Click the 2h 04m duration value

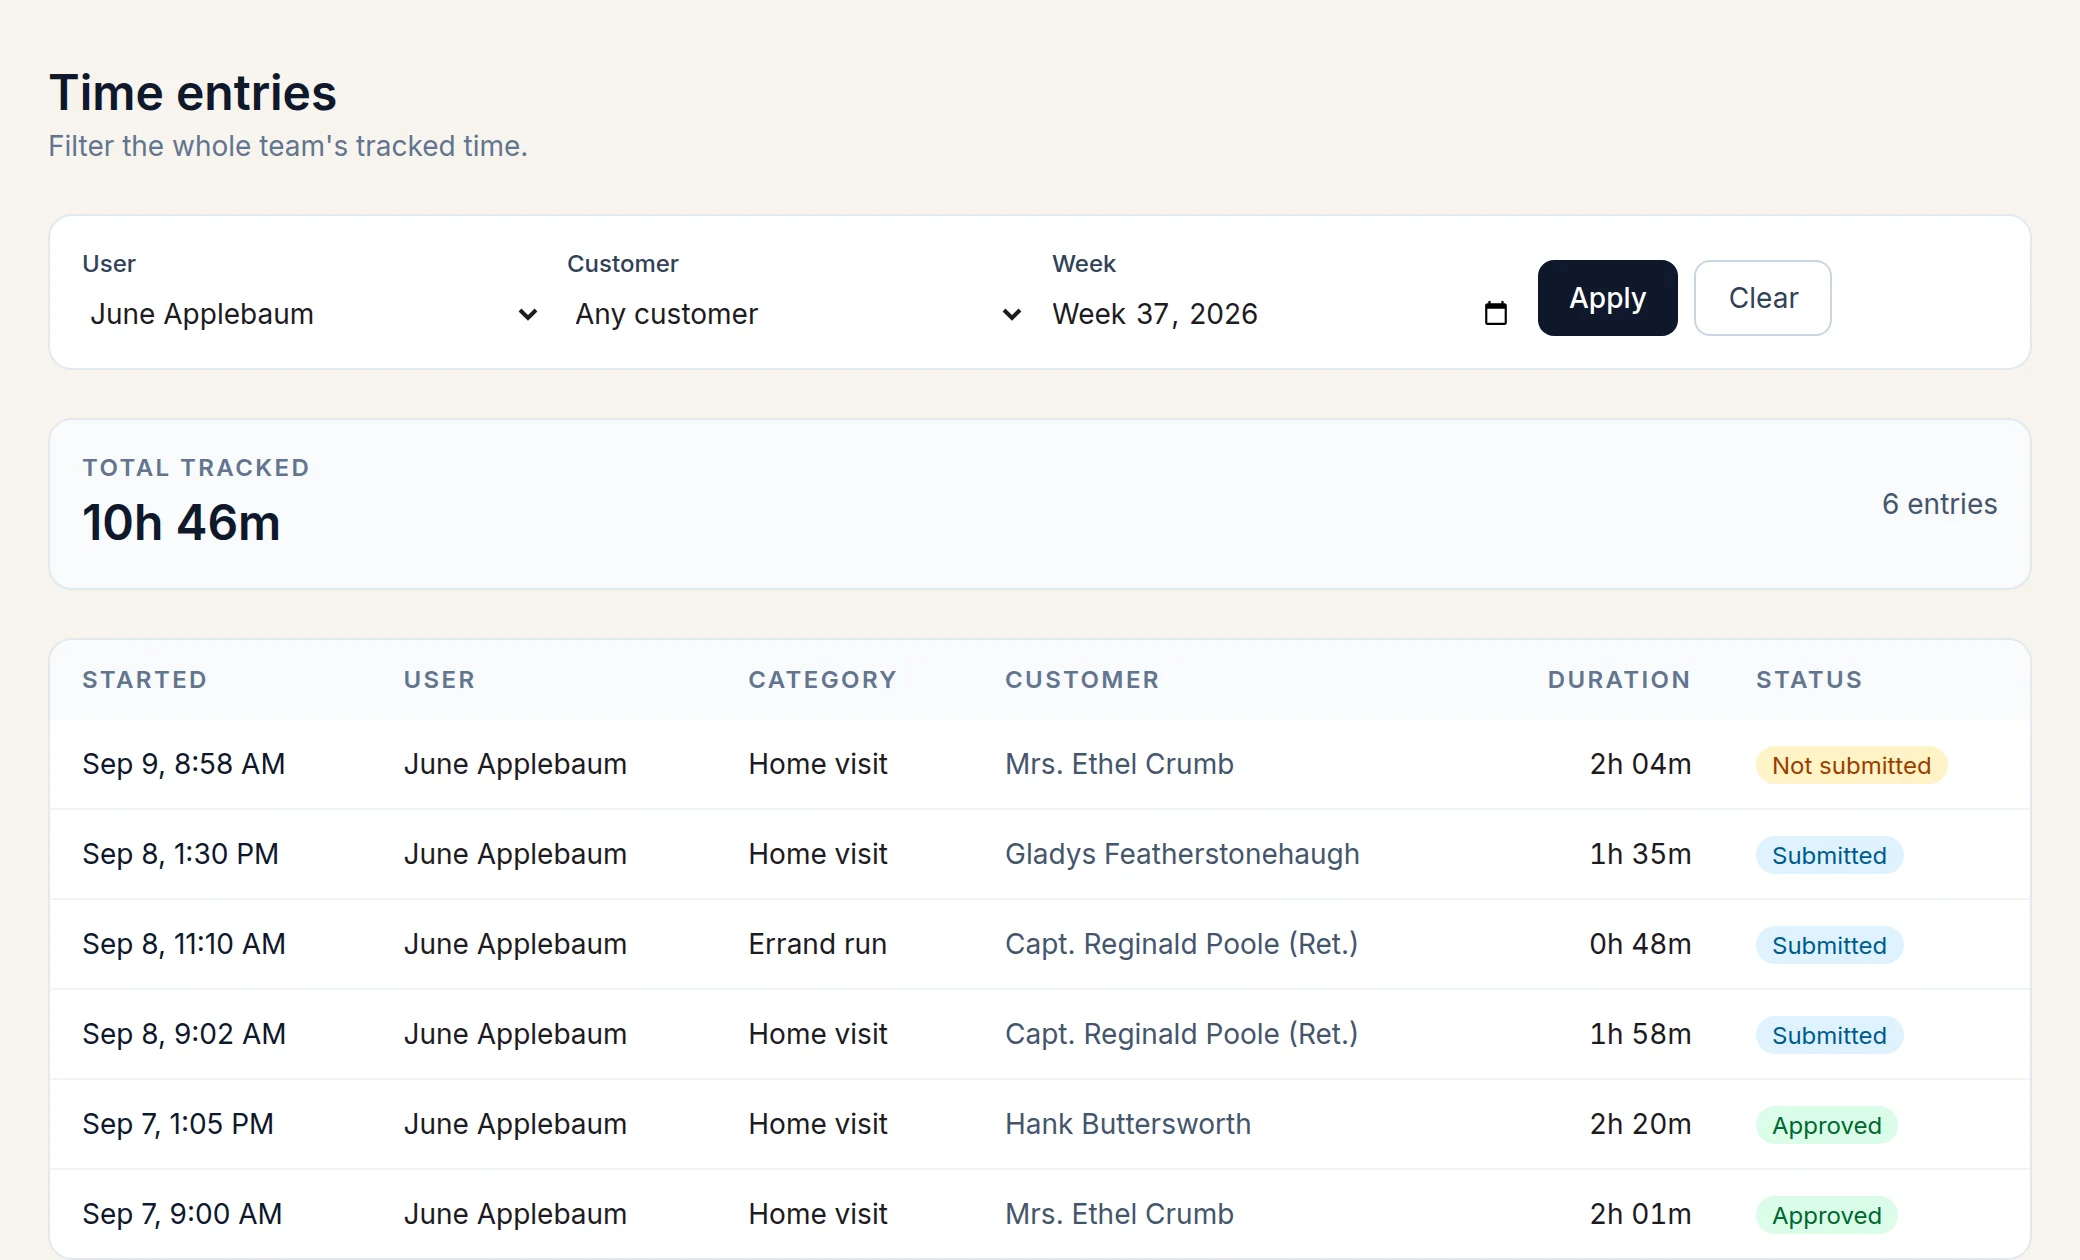1640,764
